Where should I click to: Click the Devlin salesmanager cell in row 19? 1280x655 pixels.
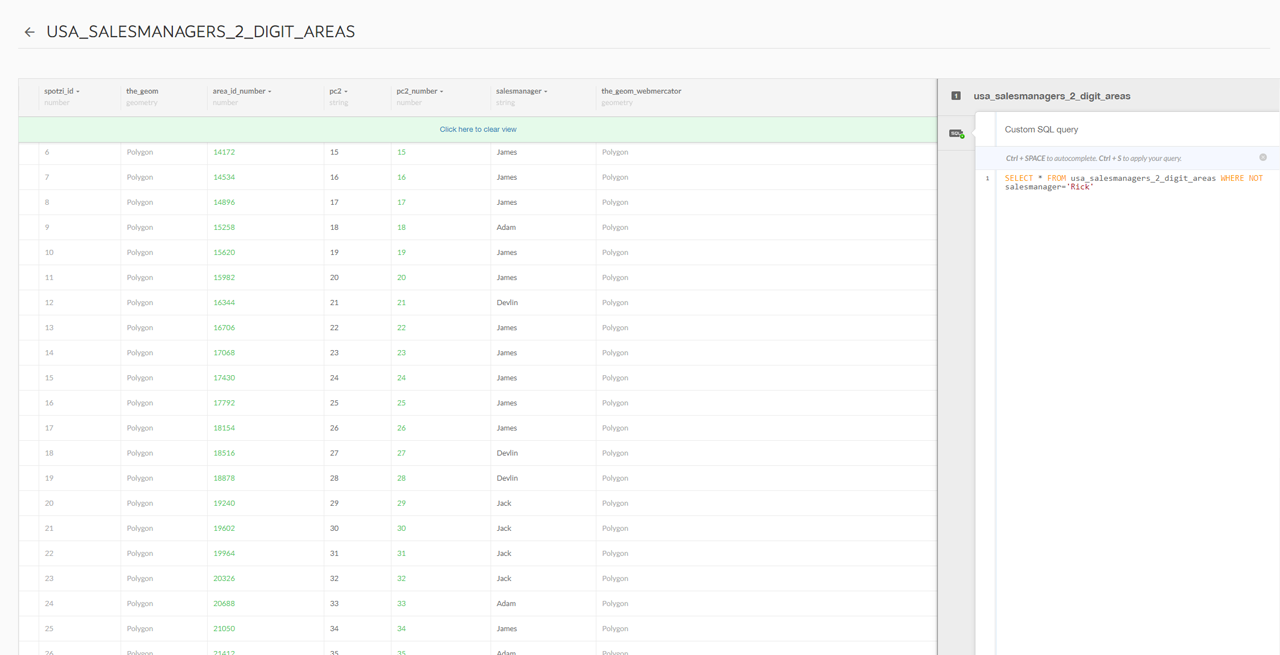[507, 478]
